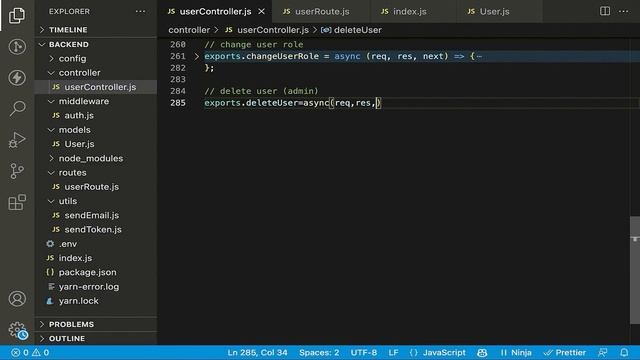Open User.js in the models folder
The width and height of the screenshot is (640, 360).
[x=96, y=144]
